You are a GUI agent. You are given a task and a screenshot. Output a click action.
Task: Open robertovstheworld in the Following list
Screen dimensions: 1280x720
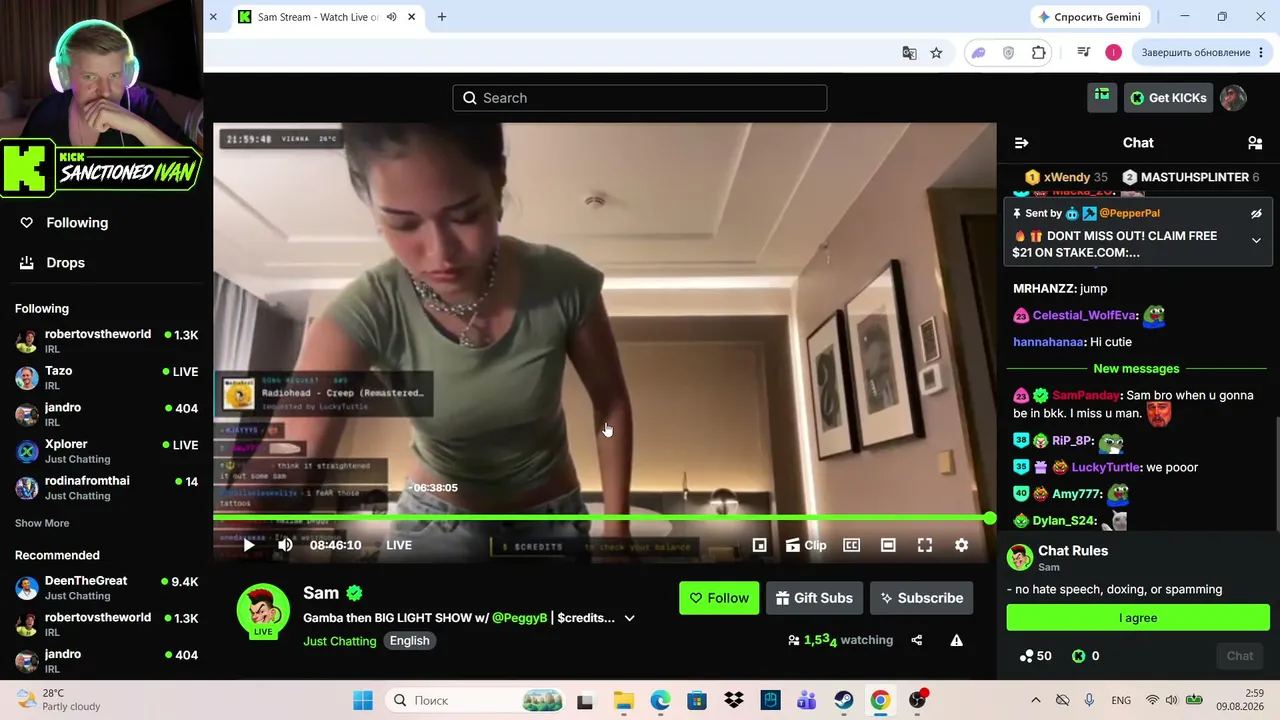point(106,341)
